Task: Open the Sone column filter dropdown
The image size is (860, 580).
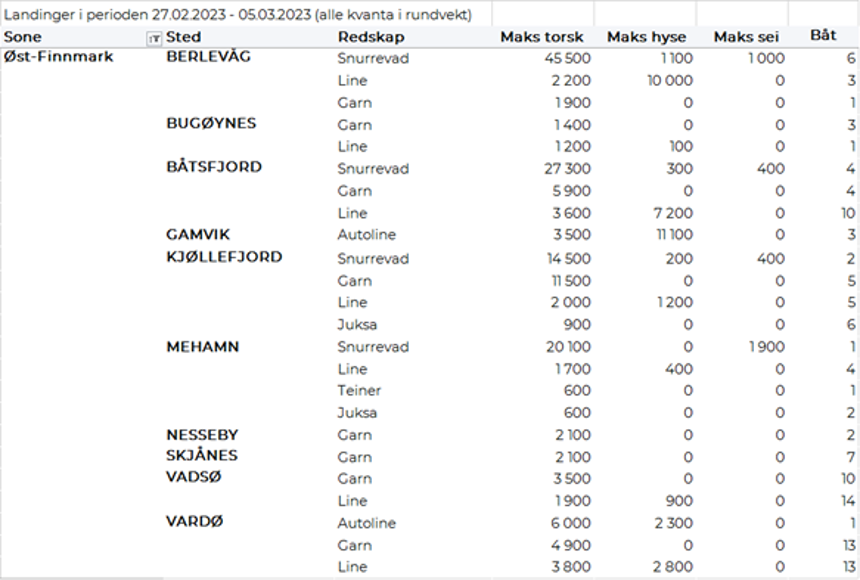Action: [x=154, y=38]
